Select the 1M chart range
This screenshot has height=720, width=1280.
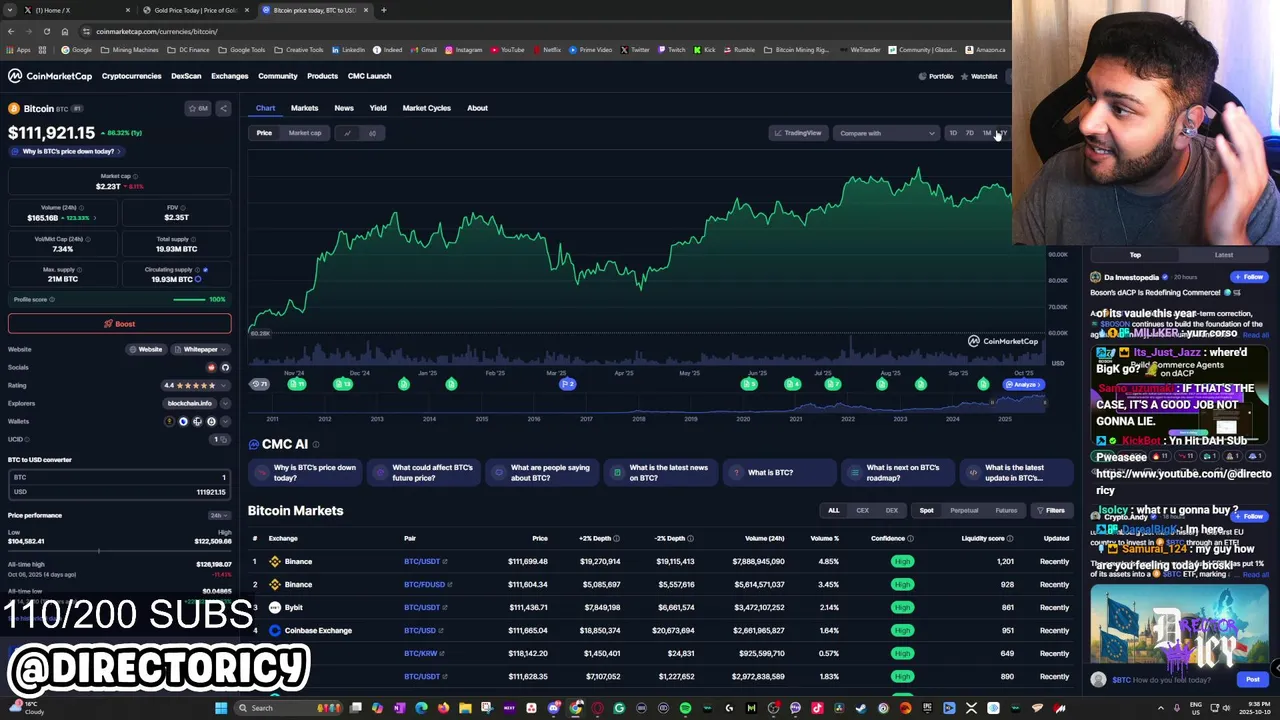pyautogui.click(x=986, y=133)
